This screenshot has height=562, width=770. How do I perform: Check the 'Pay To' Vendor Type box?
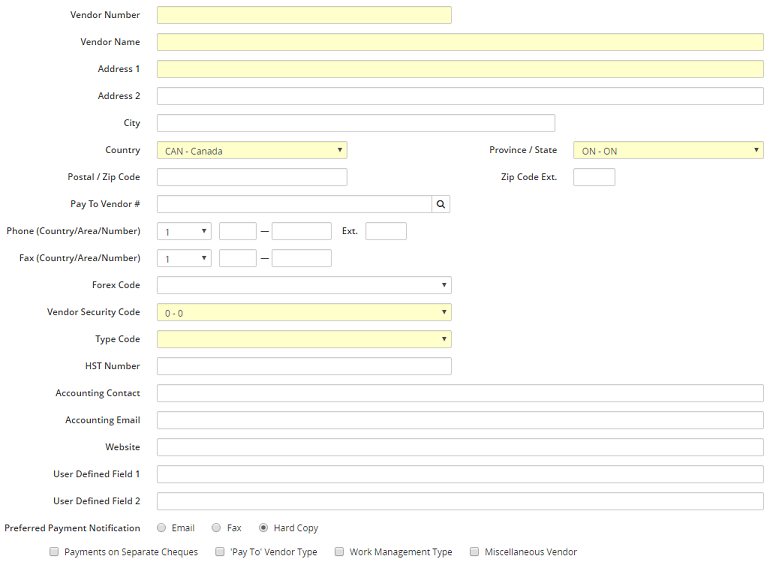click(220, 552)
